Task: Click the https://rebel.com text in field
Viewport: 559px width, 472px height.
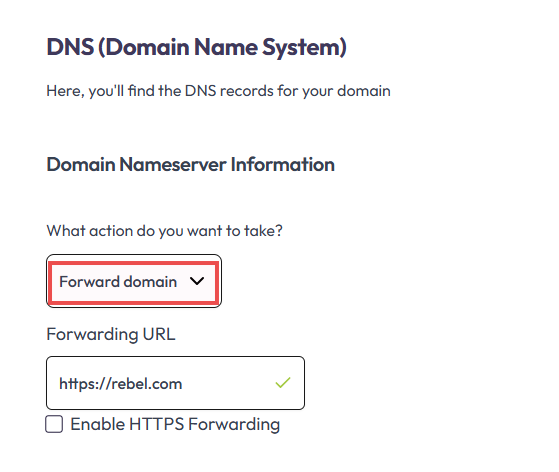Action: [120, 384]
